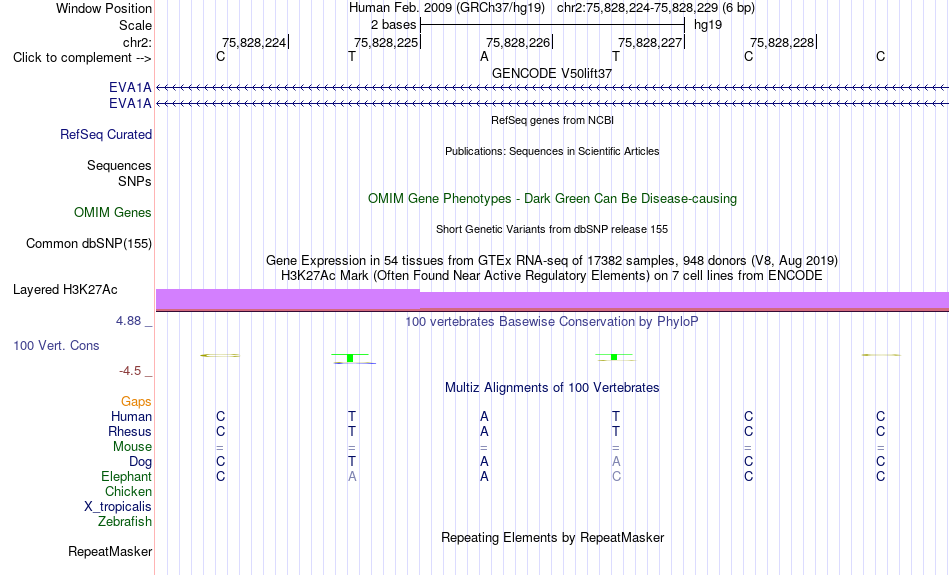
Task: Click 'Publications: Sequences in Scientific Articles' title
Action: [x=552, y=151]
